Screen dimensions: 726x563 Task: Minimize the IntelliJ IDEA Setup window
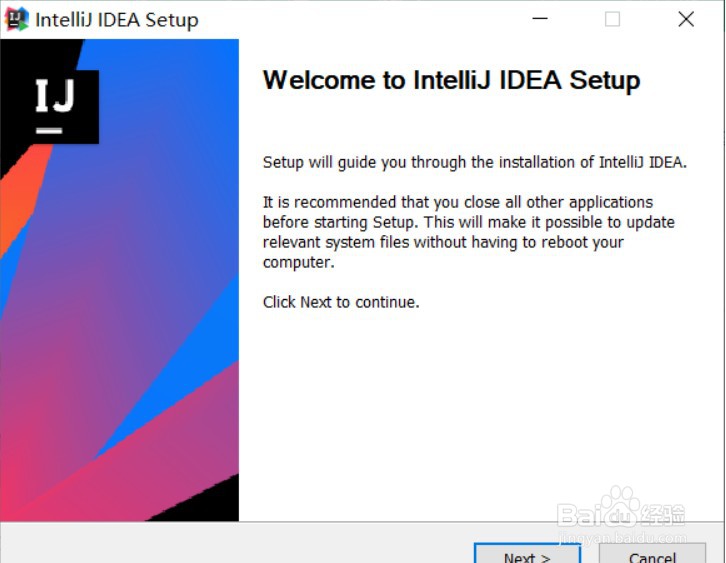click(x=540, y=19)
